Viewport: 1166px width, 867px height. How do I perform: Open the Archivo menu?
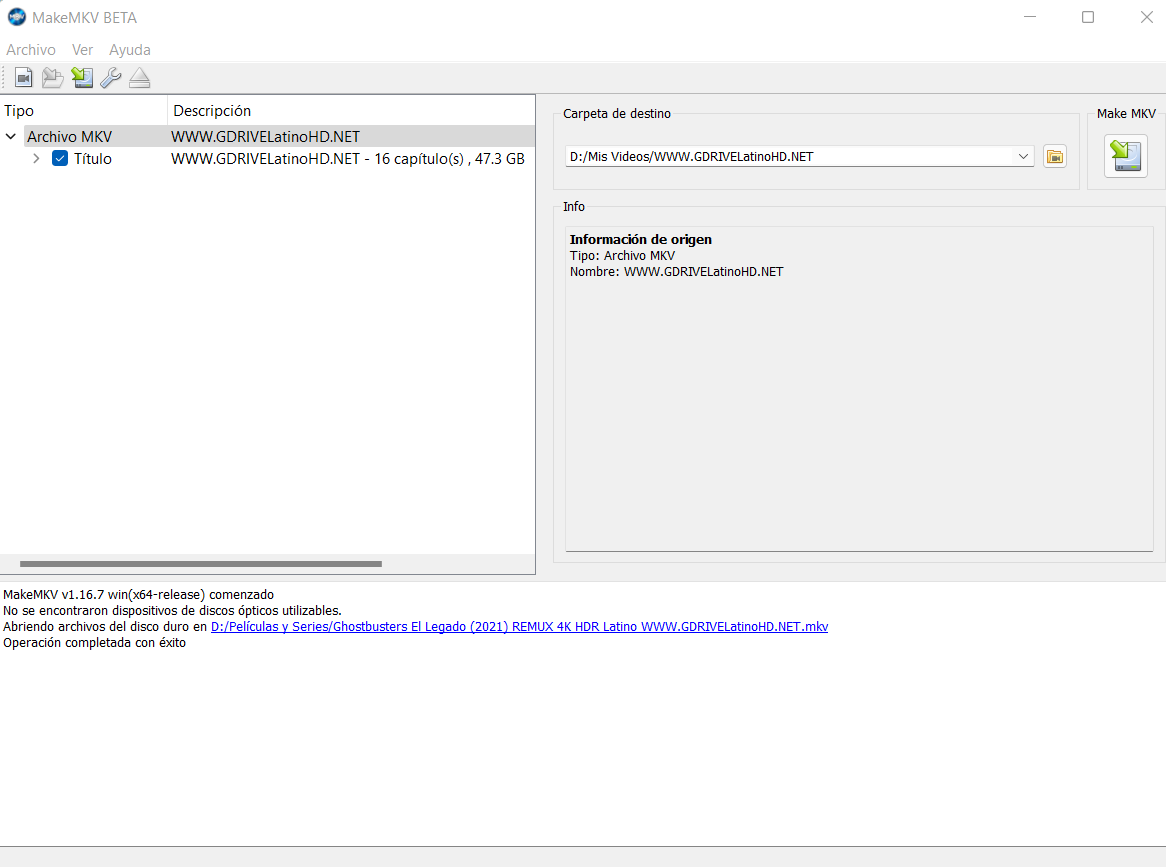(30, 50)
